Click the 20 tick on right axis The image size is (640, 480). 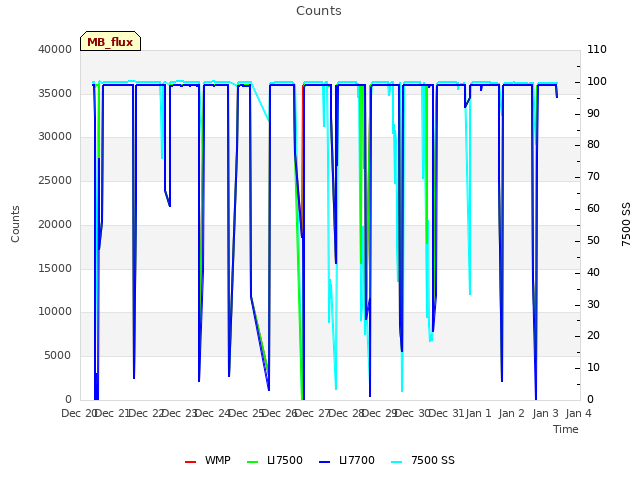(x=593, y=336)
